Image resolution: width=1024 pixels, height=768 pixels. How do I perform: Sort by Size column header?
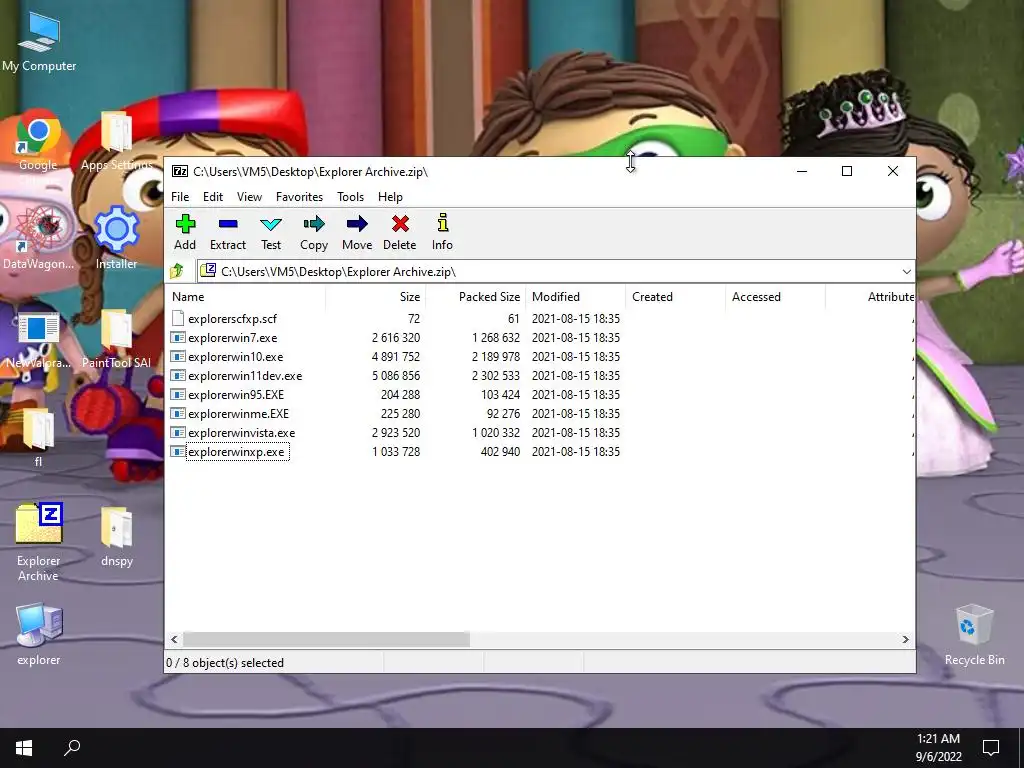pyautogui.click(x=376, y=296)
